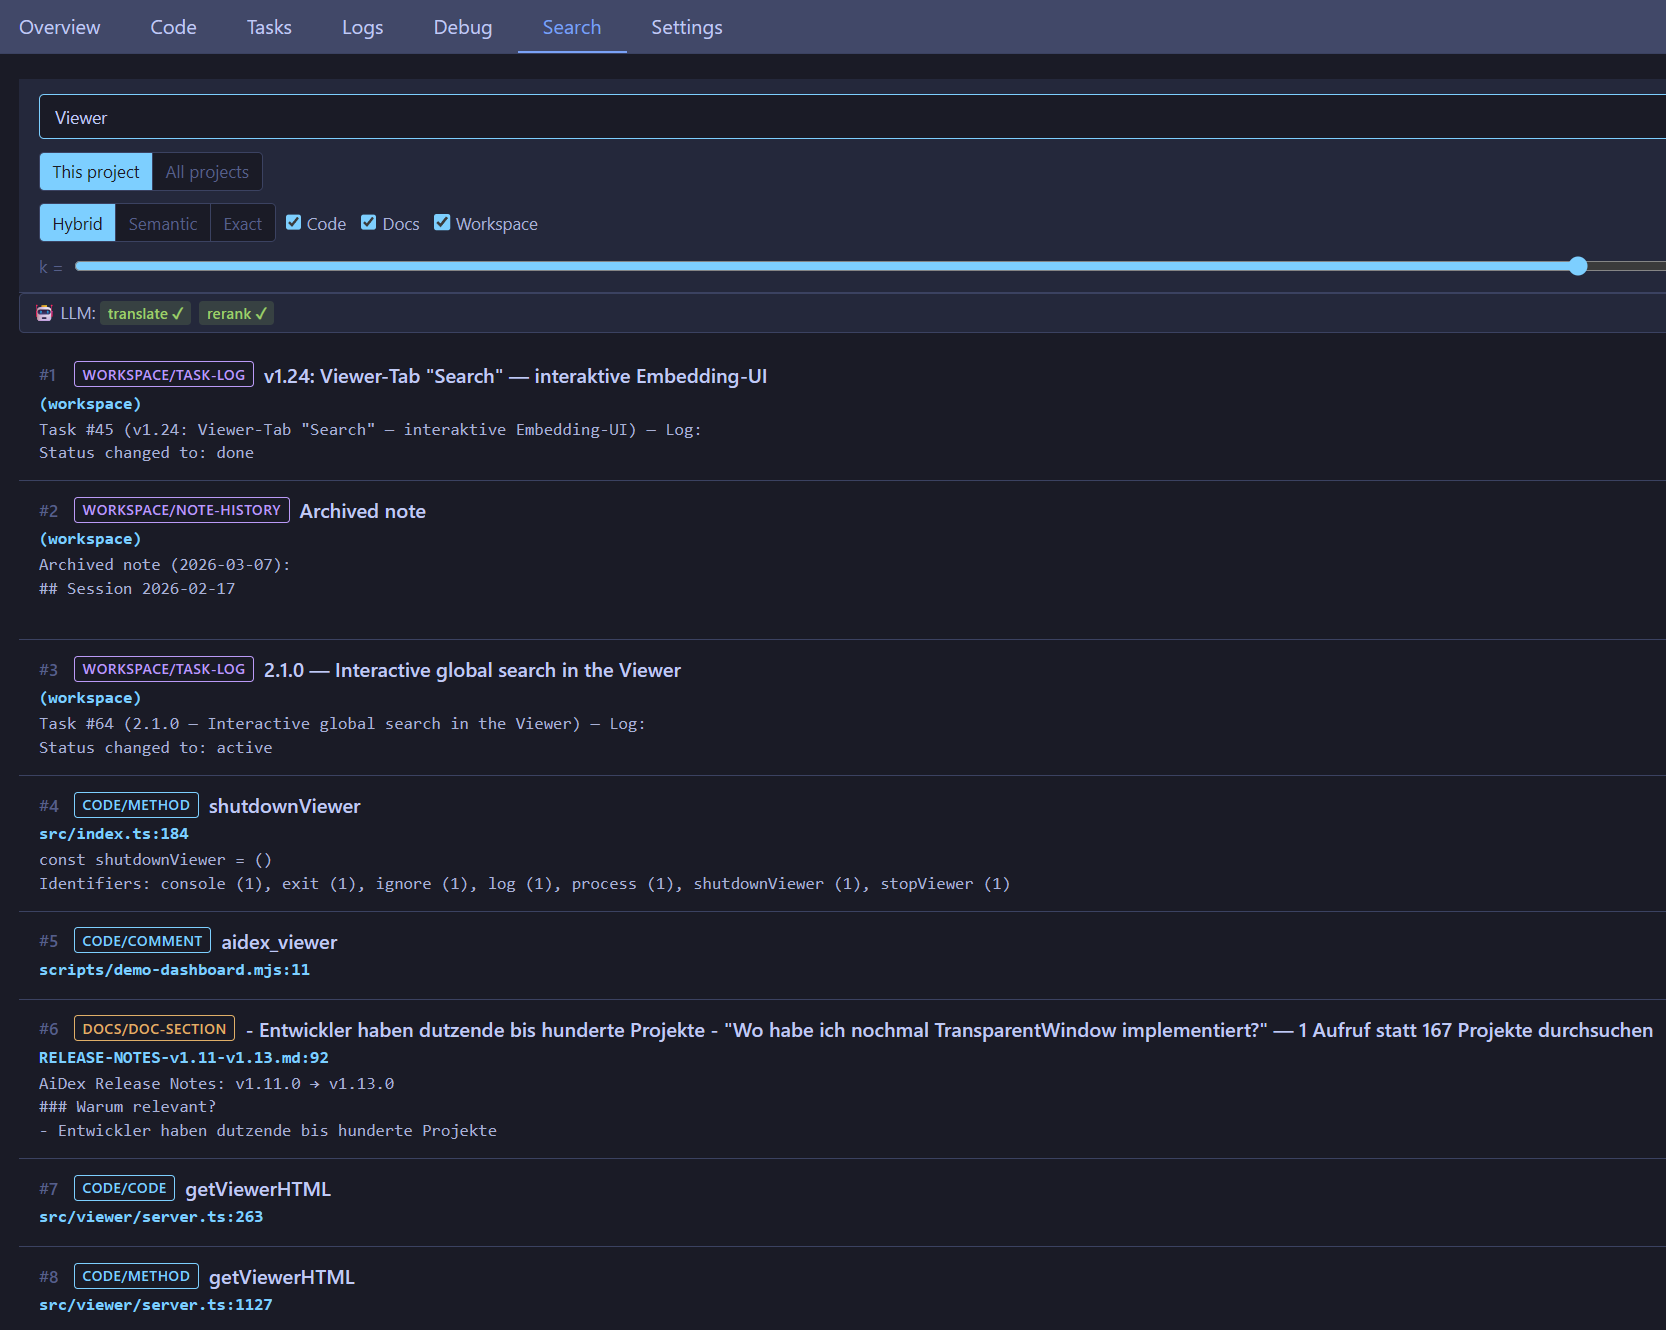Viewport: 1666px width, 1330px height.
Task: Open the Archived note result
Action: [x=363, y=511]
